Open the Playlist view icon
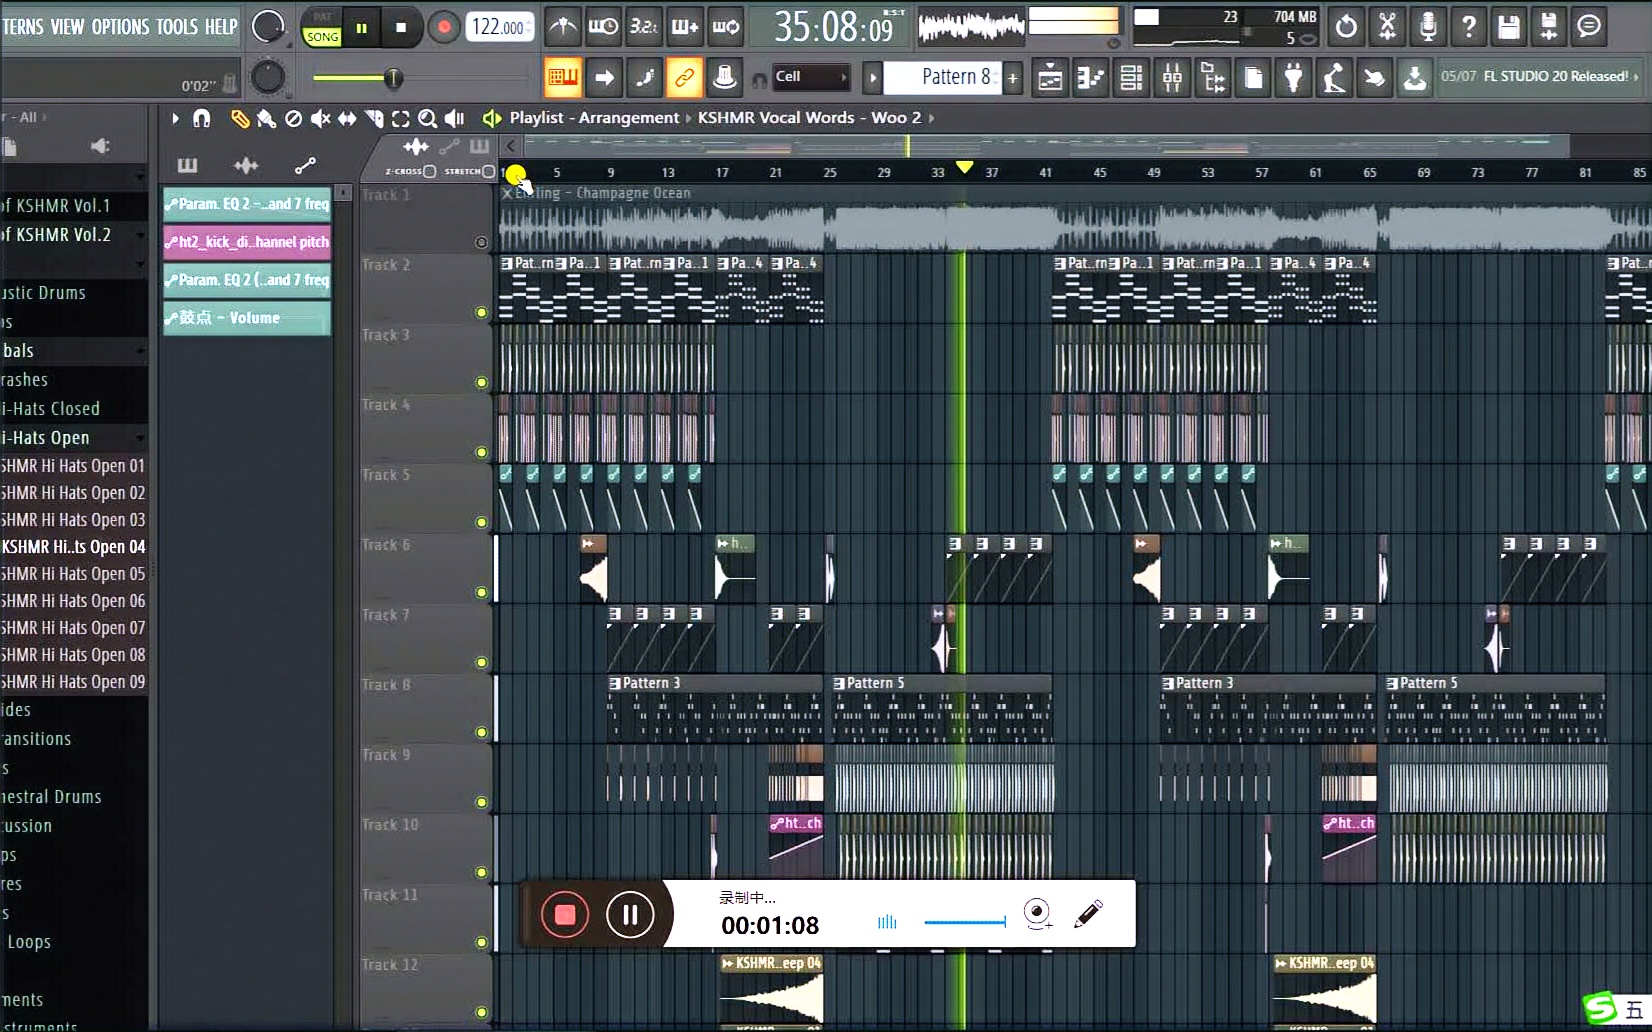 (1050, 77)
